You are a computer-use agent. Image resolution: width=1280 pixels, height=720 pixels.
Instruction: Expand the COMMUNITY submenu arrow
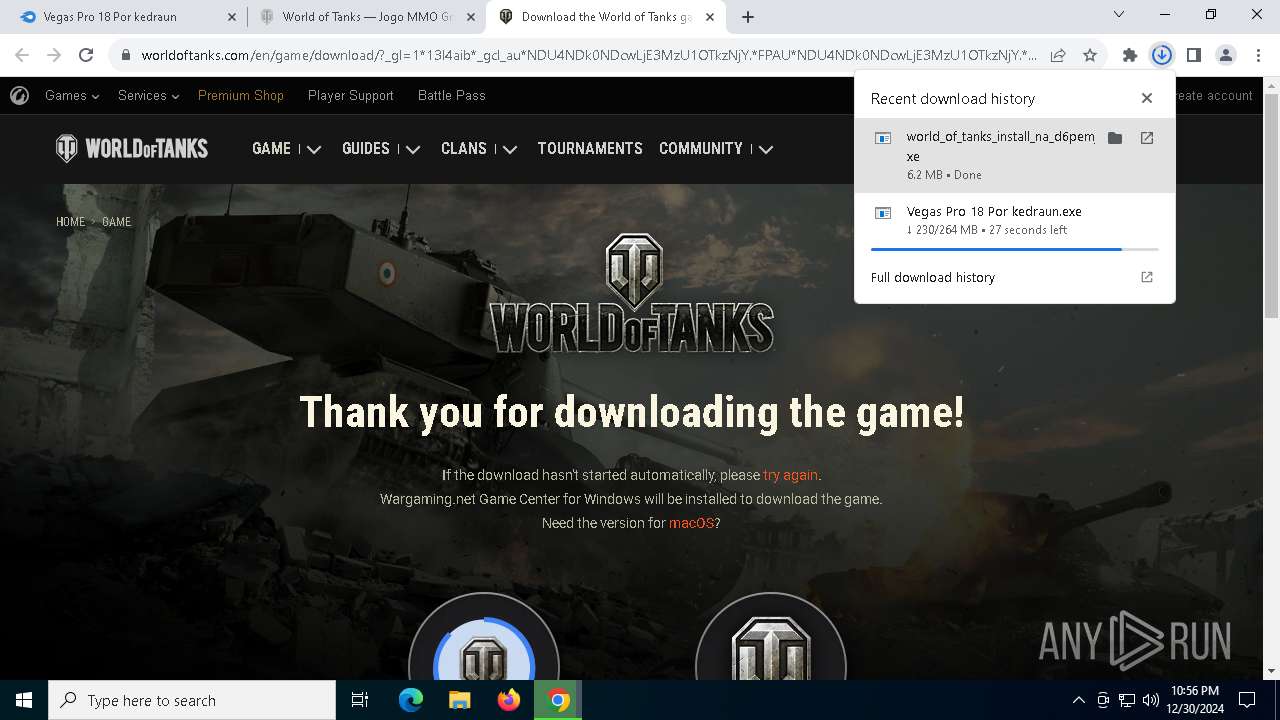click(766, 150)
